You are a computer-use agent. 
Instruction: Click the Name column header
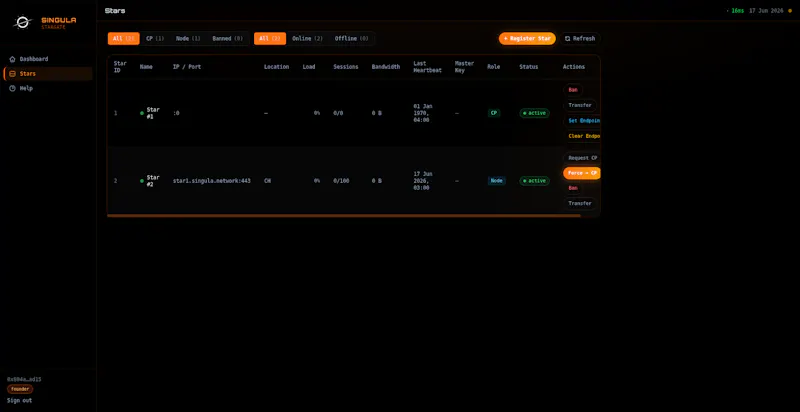[146, 67]
